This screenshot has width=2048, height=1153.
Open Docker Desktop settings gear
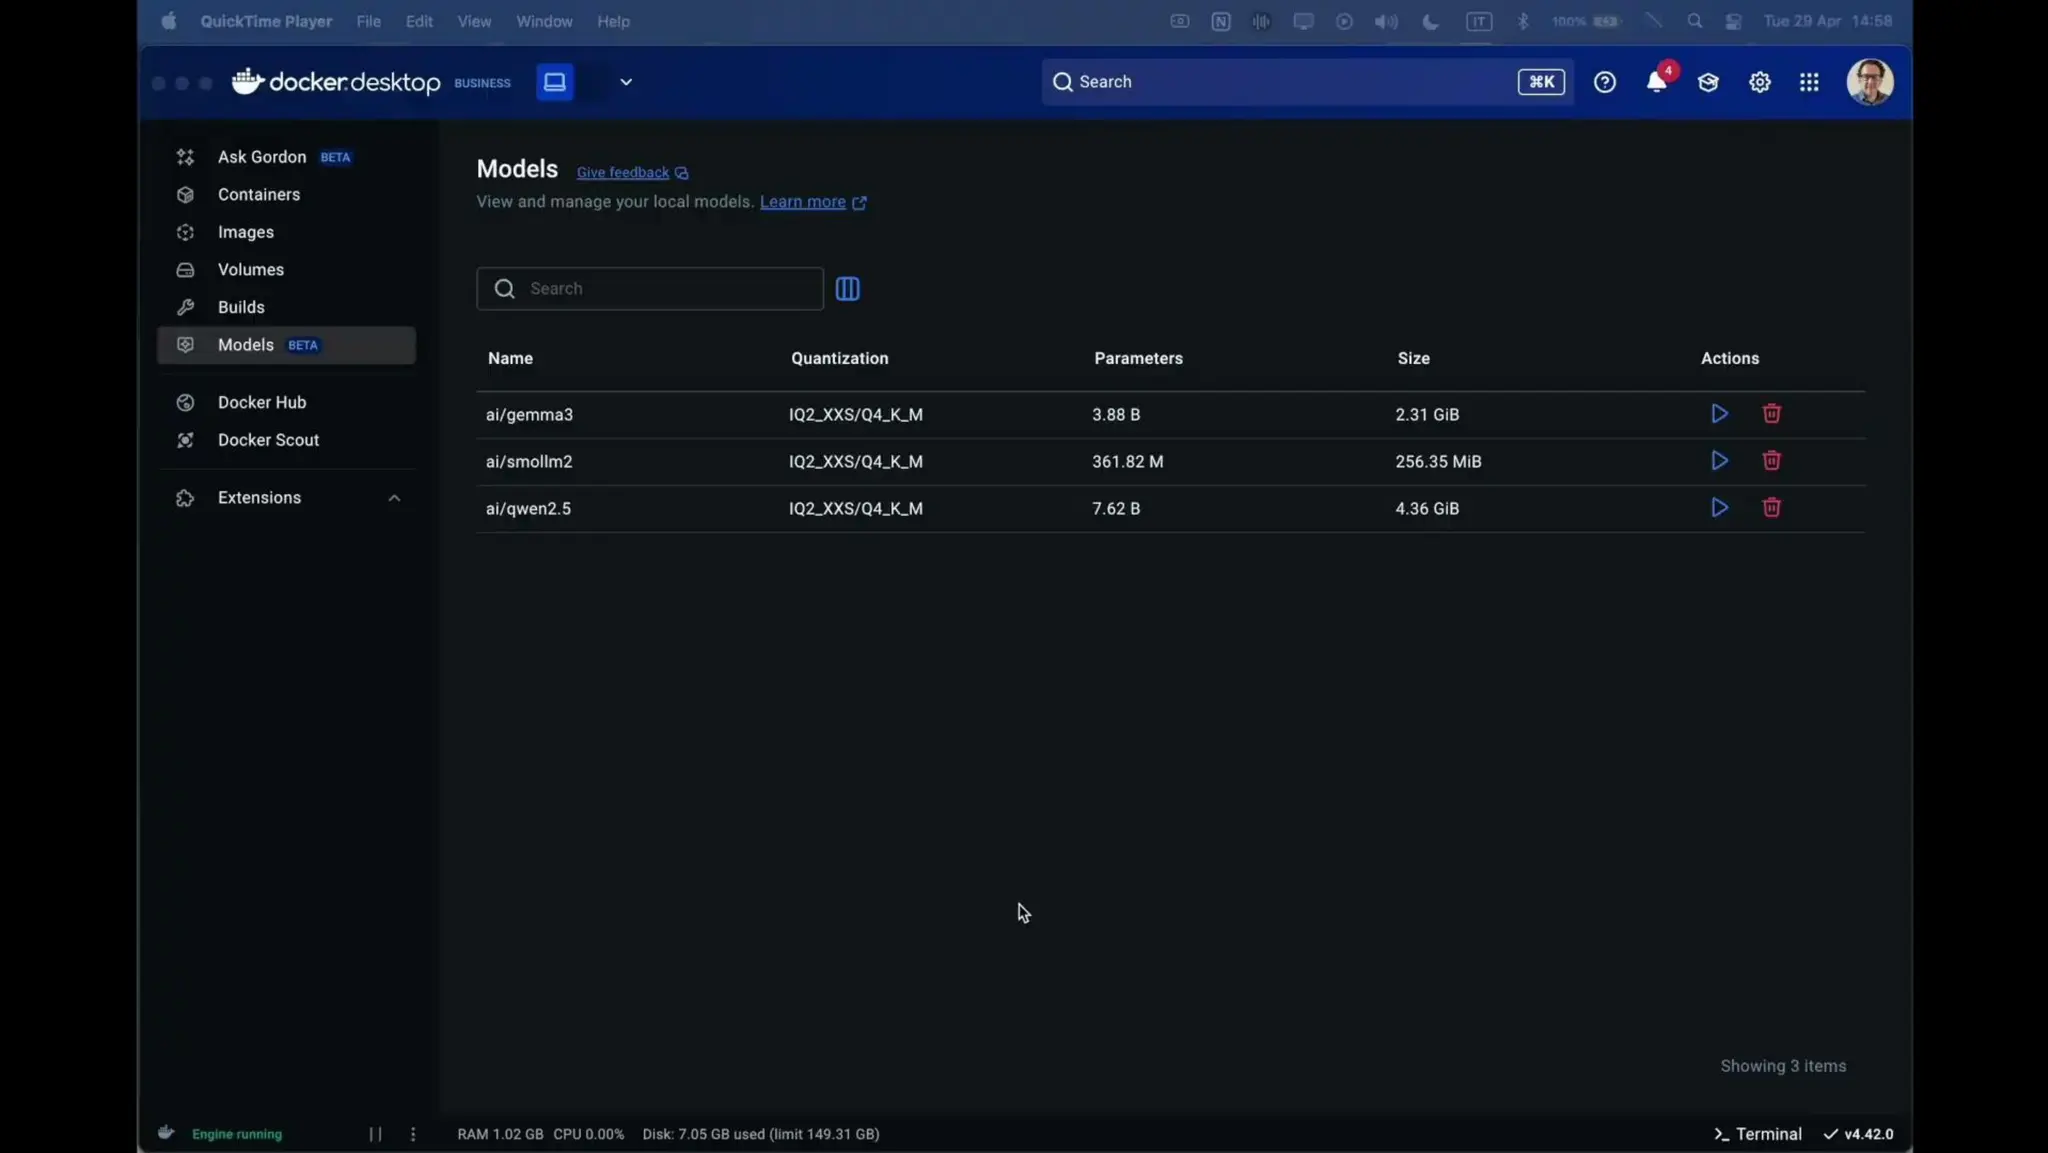coord(1759,82)
